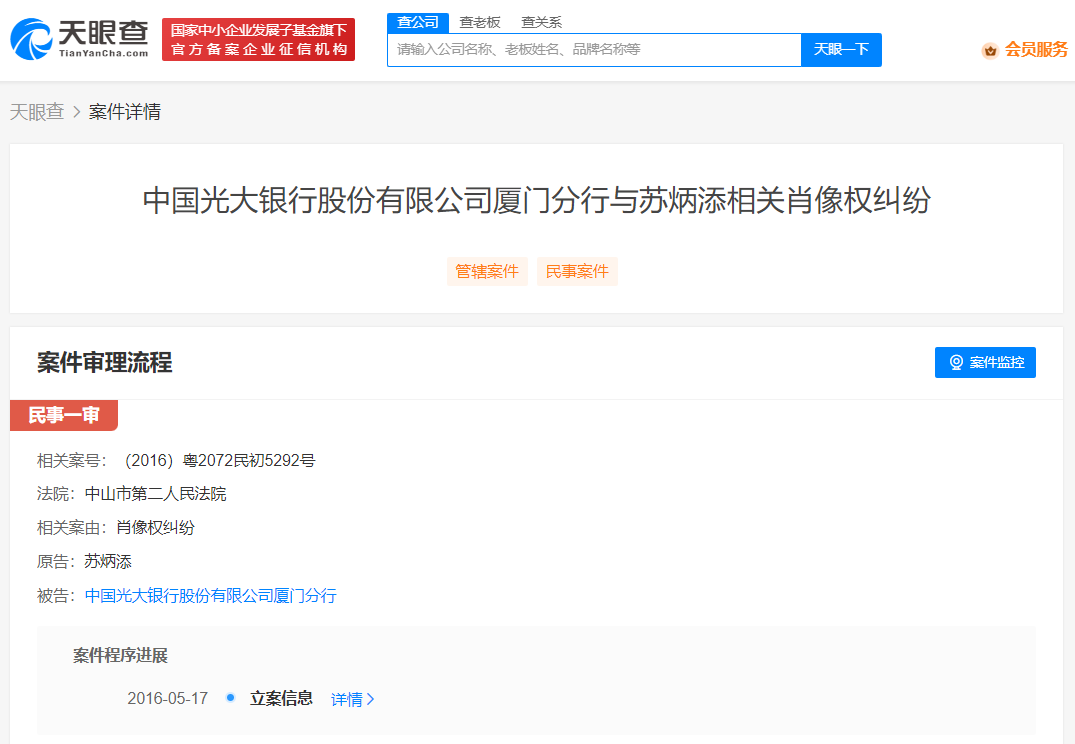Click the 民事一审 stage label

64,416
